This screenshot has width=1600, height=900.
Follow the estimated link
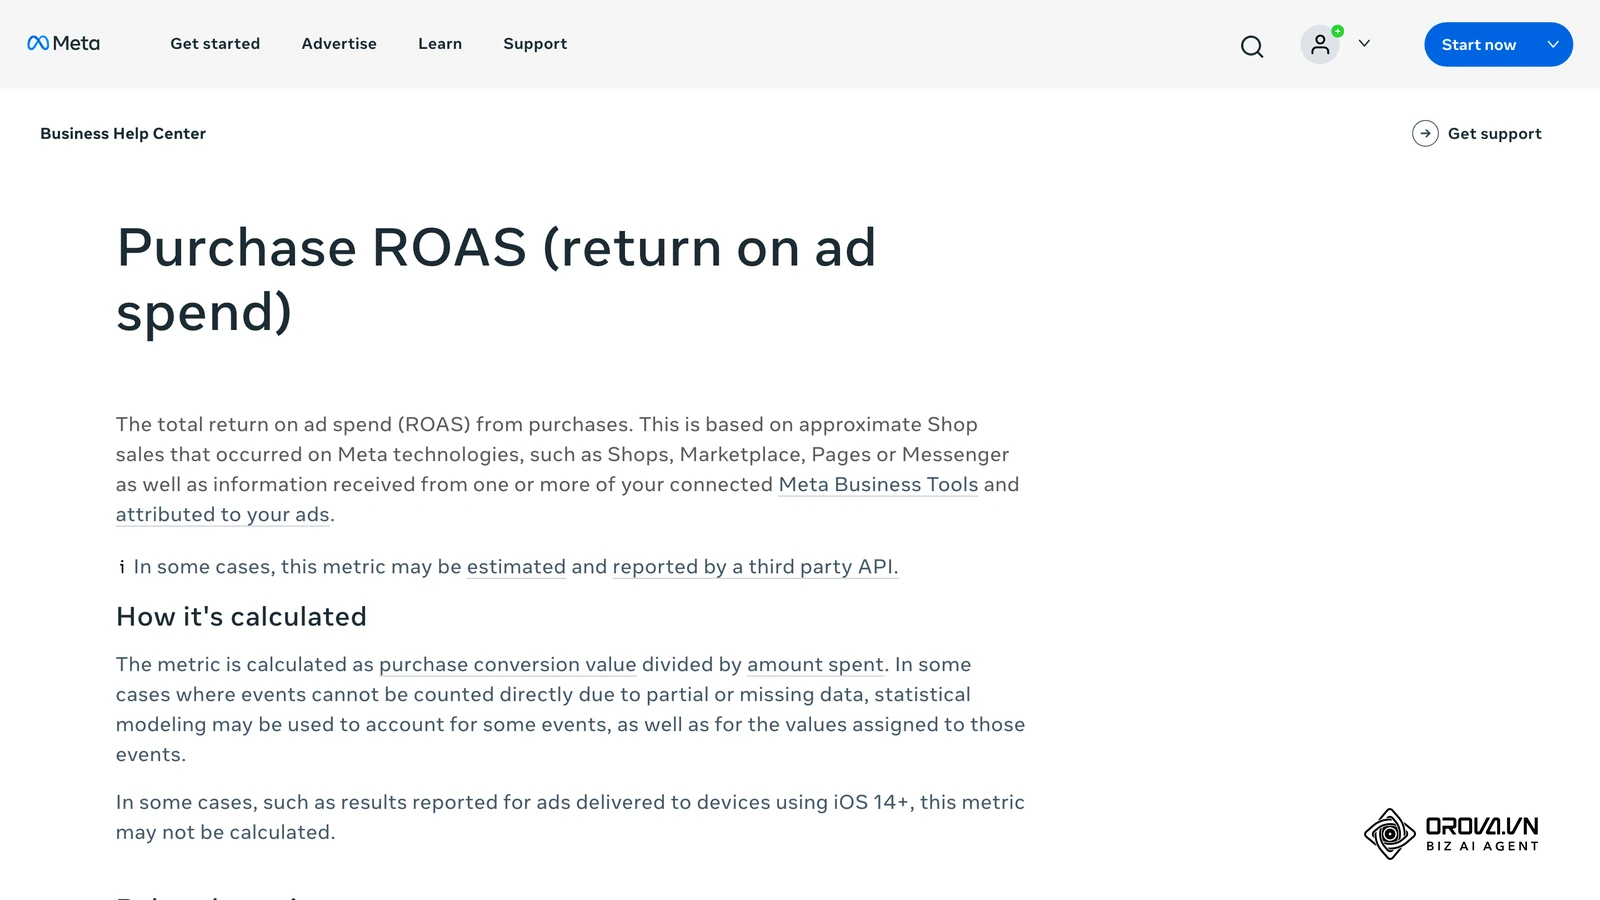(516, 567)
